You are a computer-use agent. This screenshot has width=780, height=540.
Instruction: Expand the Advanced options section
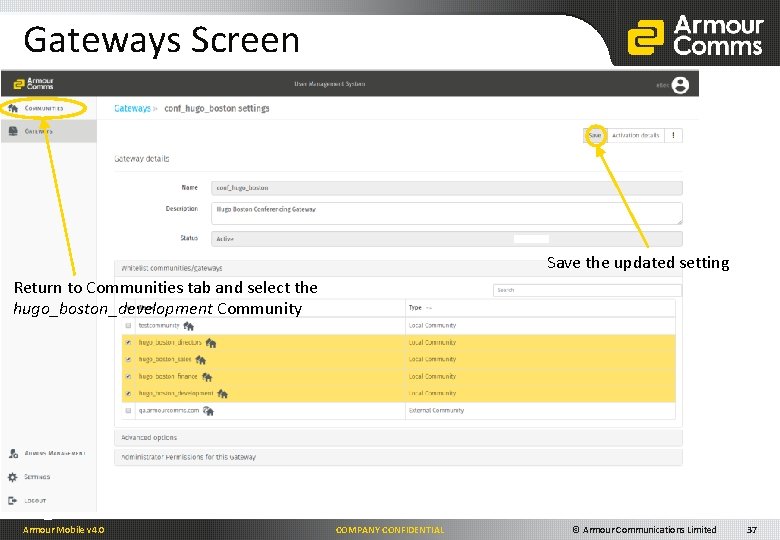pyautogui.click(x=398, y=438)
